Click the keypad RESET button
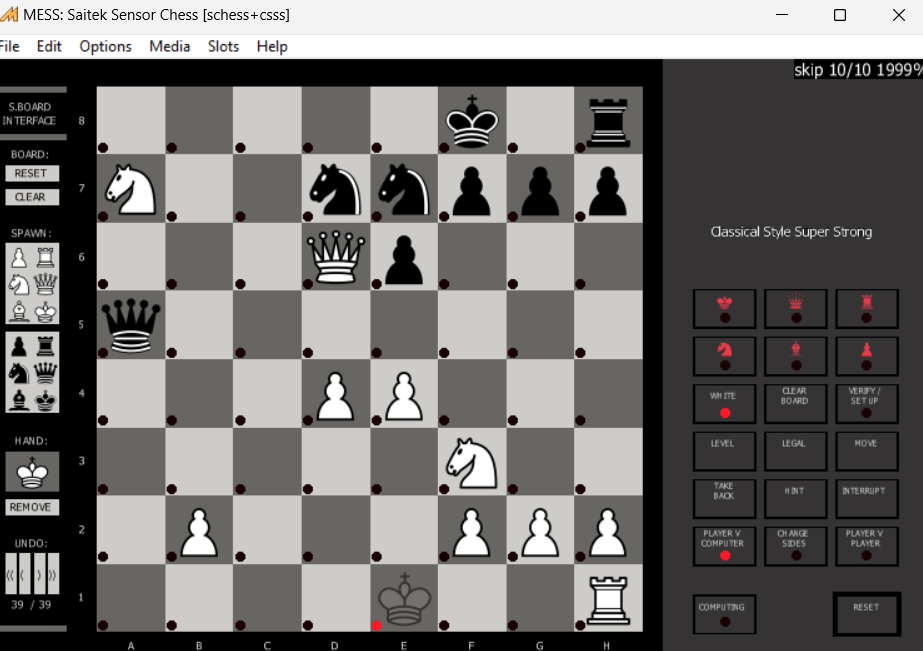This screenshot has height=651, width=923. [866, 614]
